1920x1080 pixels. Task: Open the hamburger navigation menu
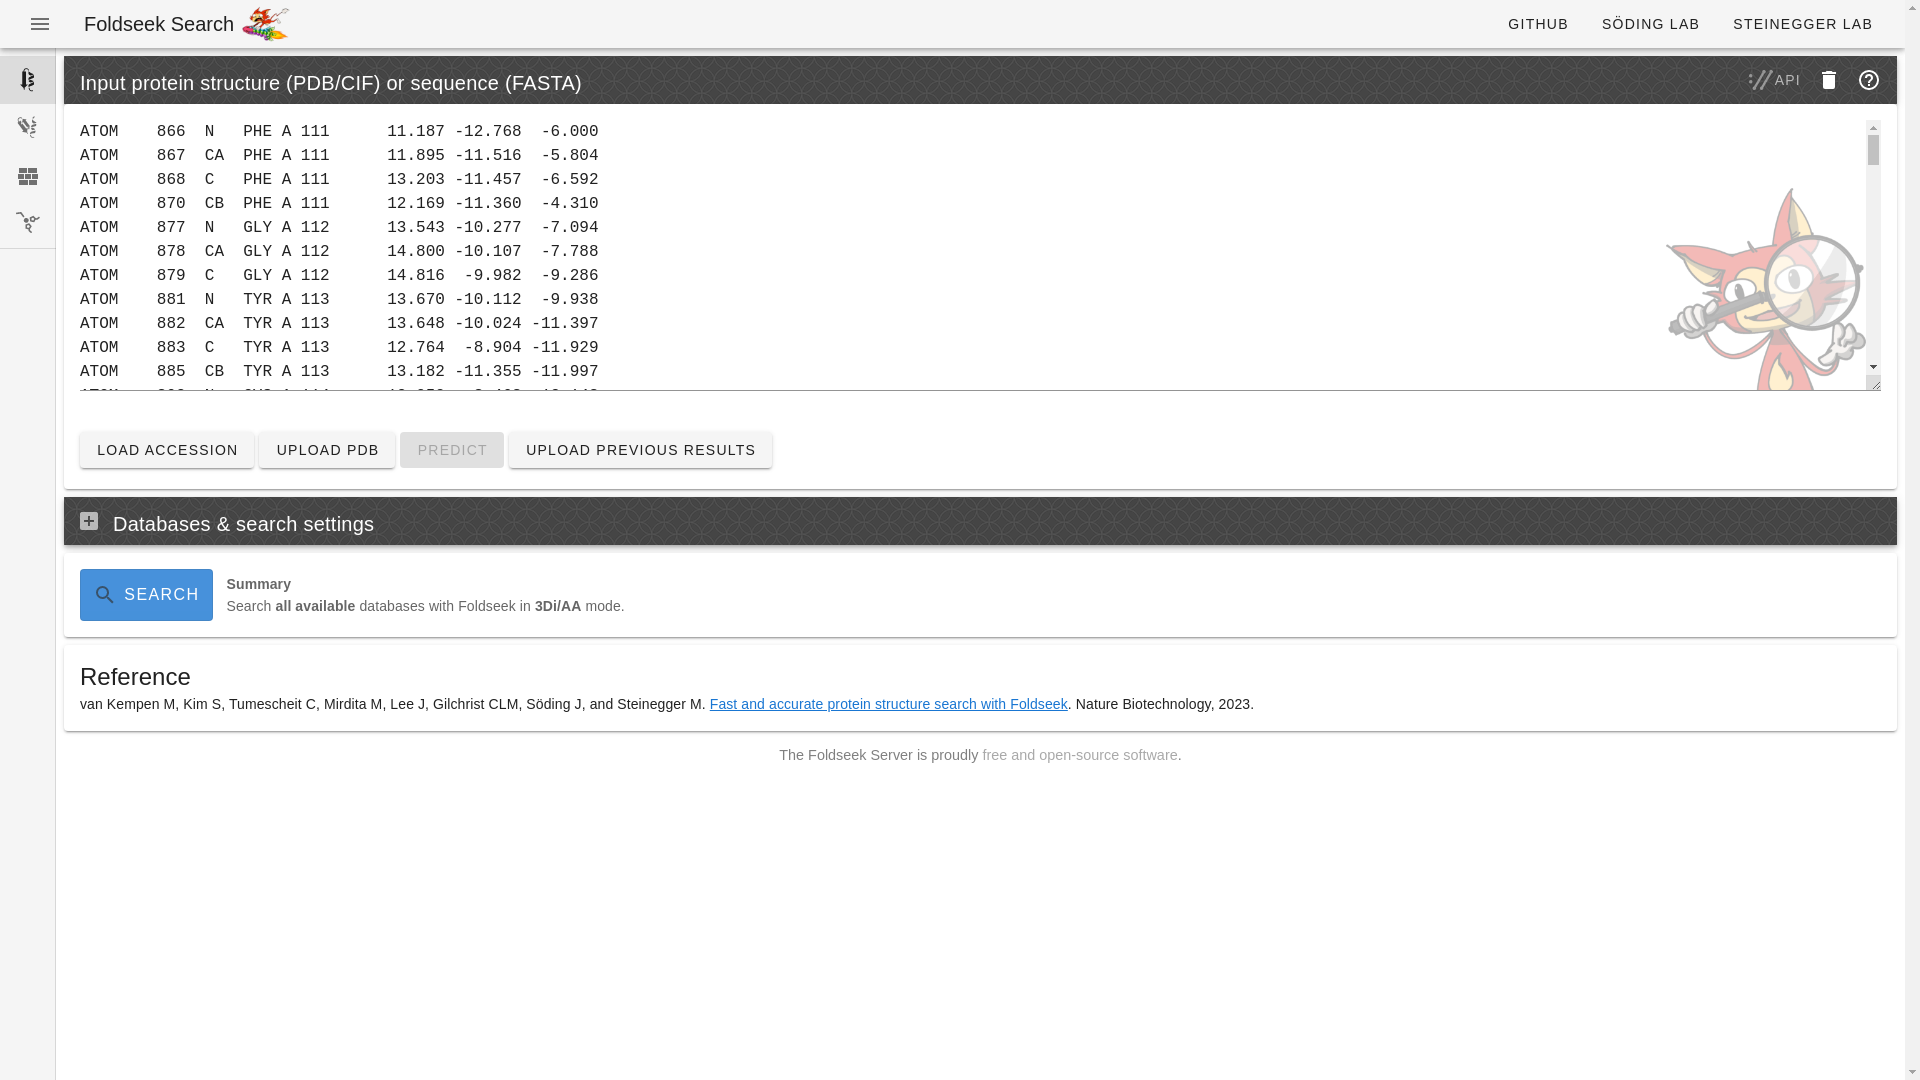(40, 24)
